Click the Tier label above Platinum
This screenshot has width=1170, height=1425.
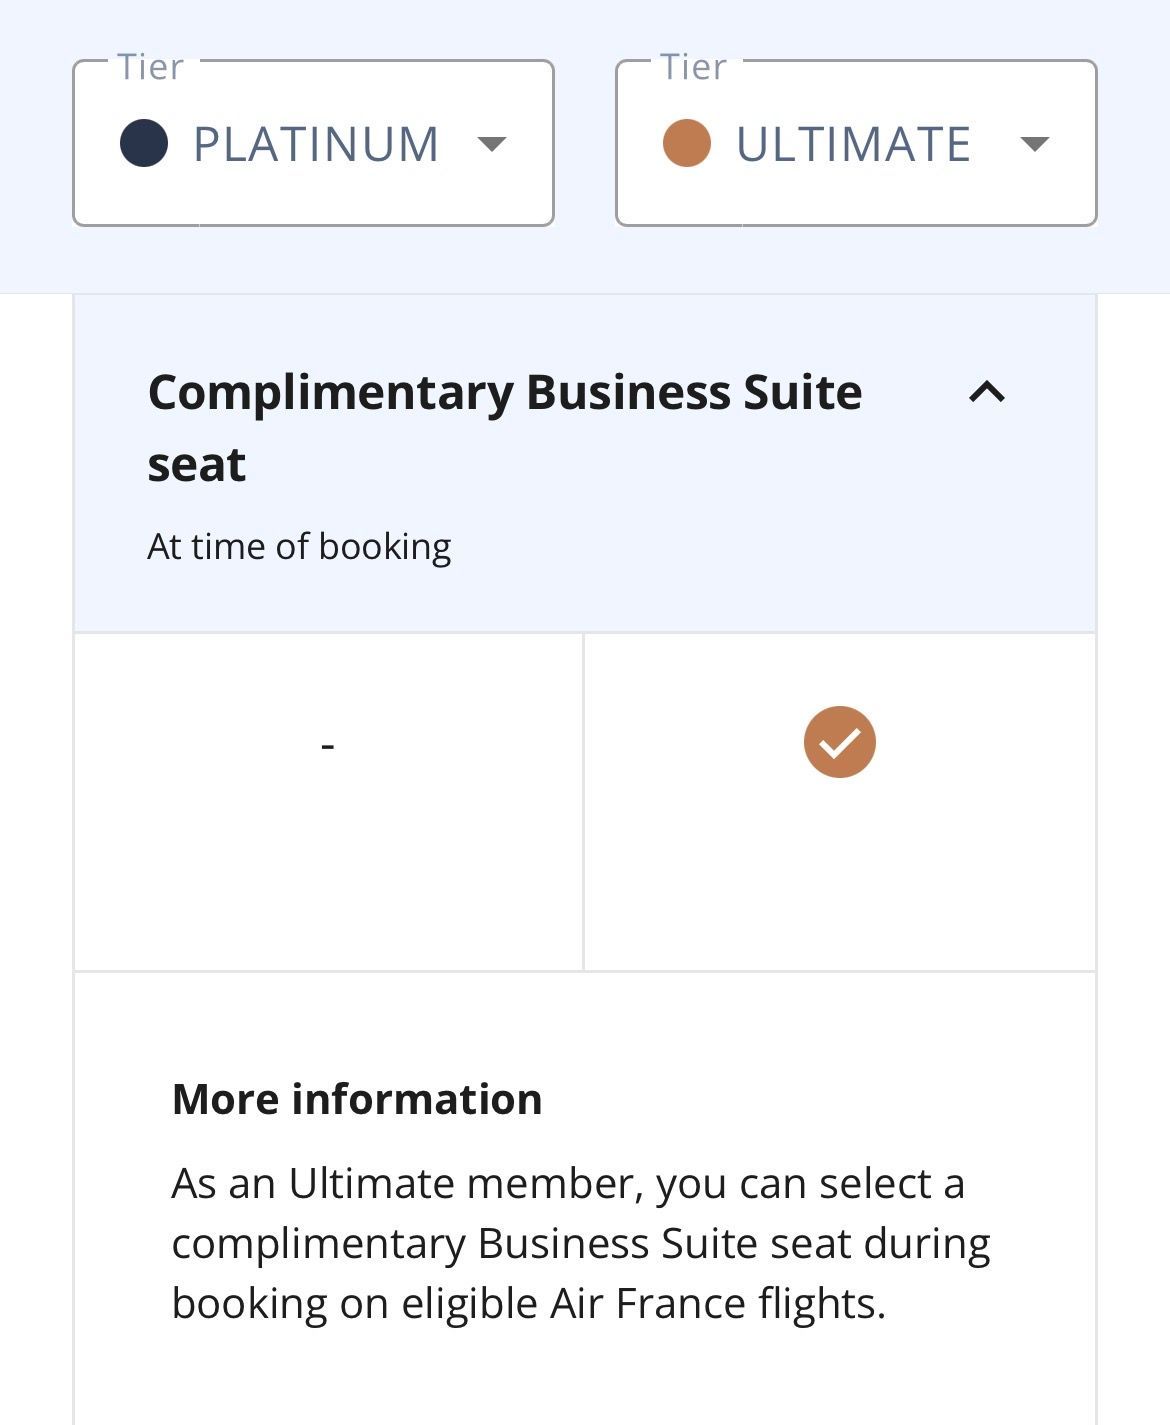tap(151, 67)
